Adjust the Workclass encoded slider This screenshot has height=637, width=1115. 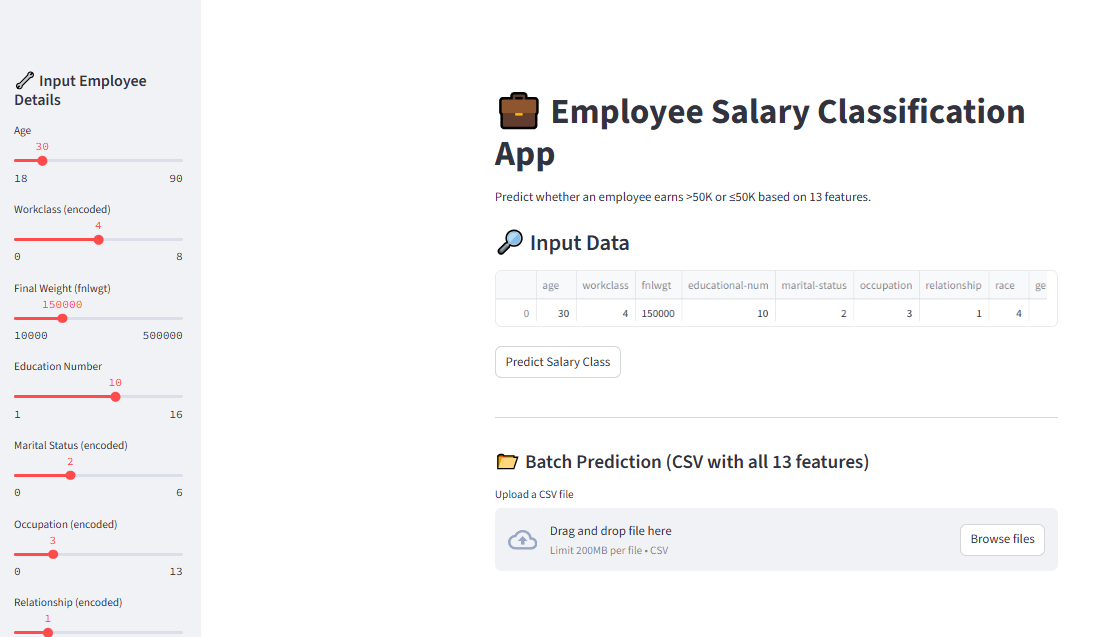pos(97,239)
